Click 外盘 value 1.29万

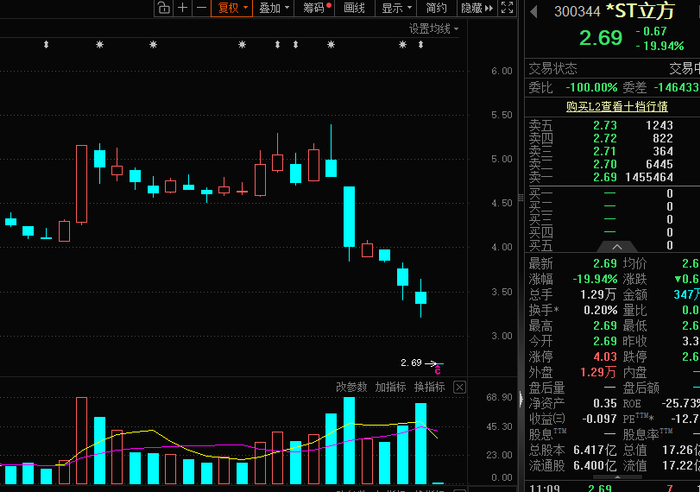click(x=598, y=372)
